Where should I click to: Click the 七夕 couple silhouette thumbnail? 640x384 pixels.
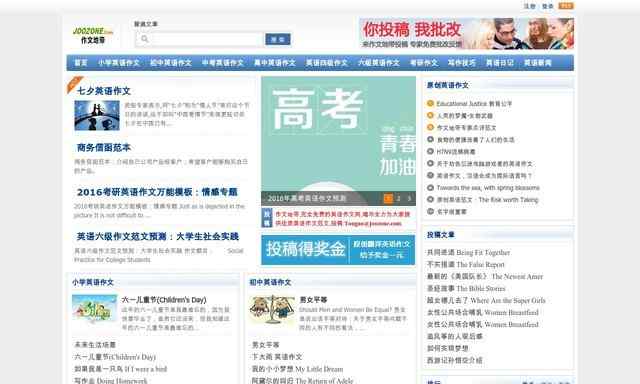point(97,115)
